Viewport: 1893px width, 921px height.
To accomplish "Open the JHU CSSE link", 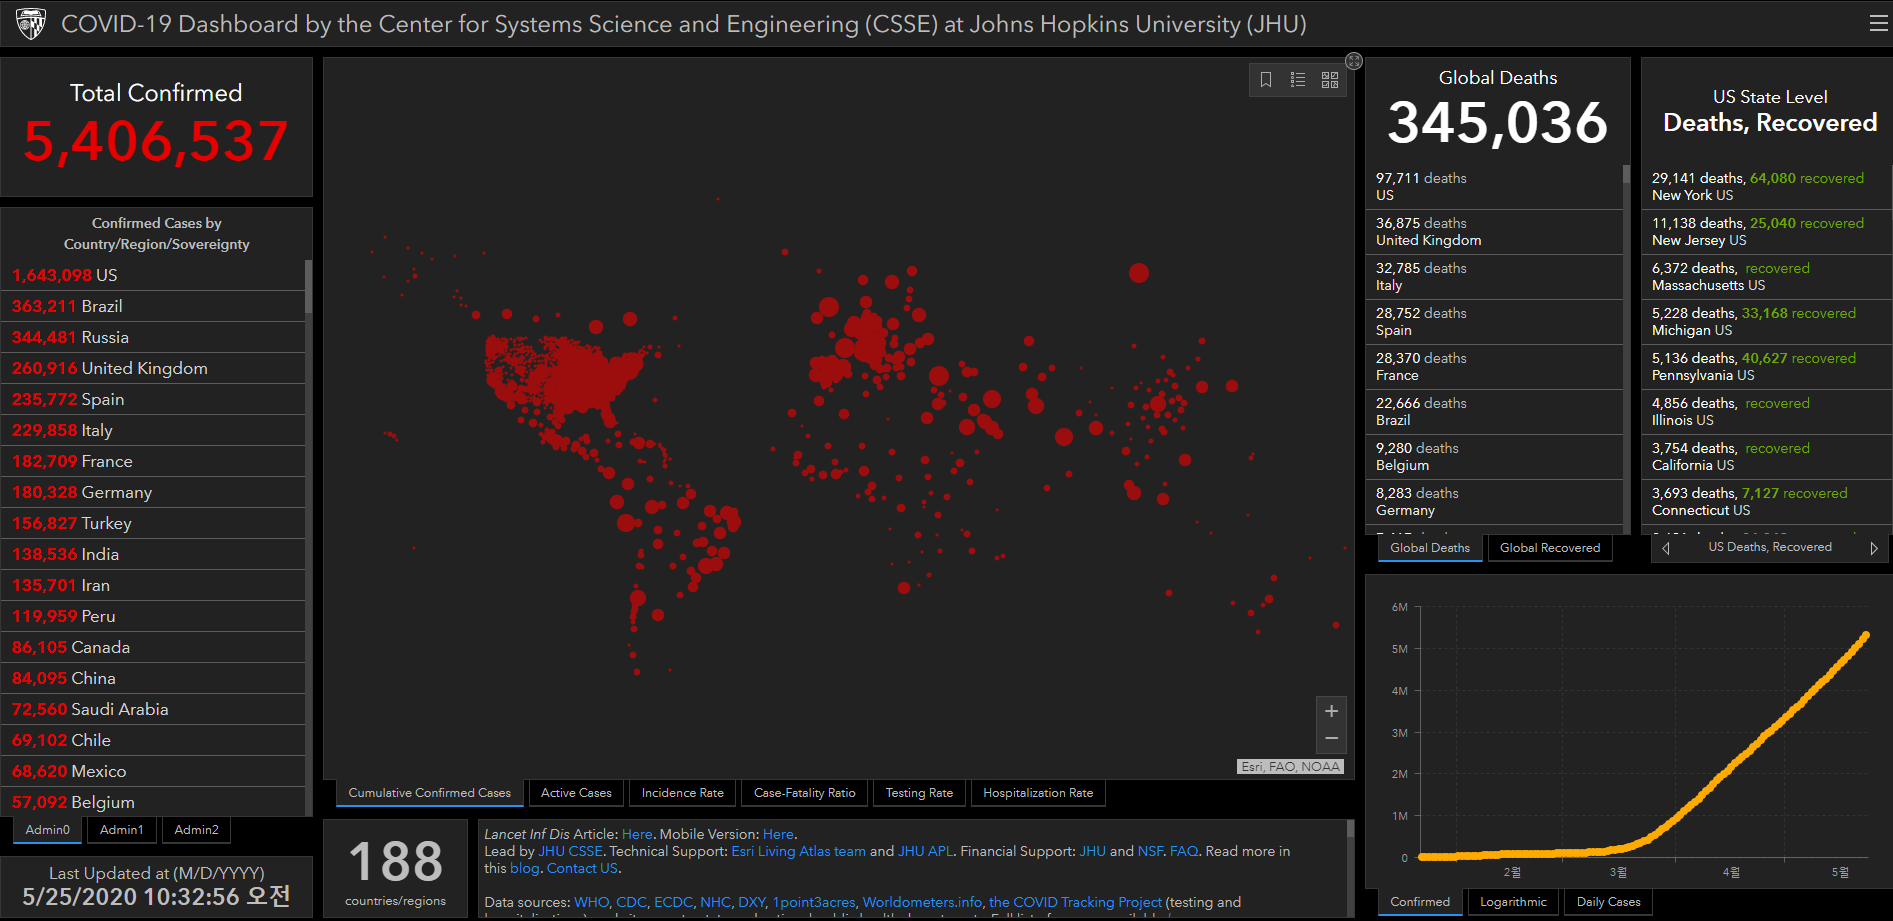I will click(x=571, y=851).
